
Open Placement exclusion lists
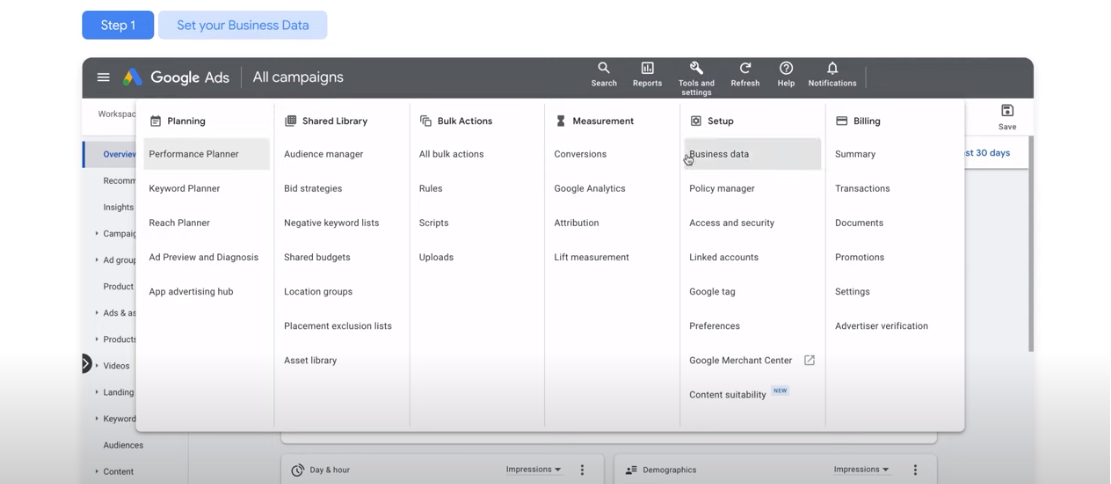click(338, 326)
